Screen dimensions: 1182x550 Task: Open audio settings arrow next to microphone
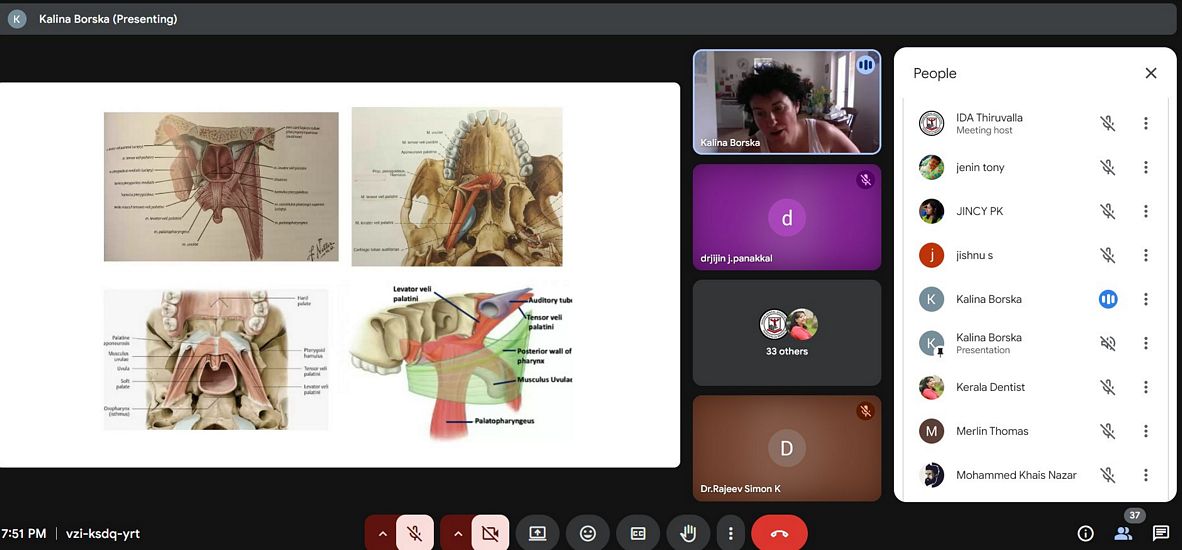click(x=382, y=533)
